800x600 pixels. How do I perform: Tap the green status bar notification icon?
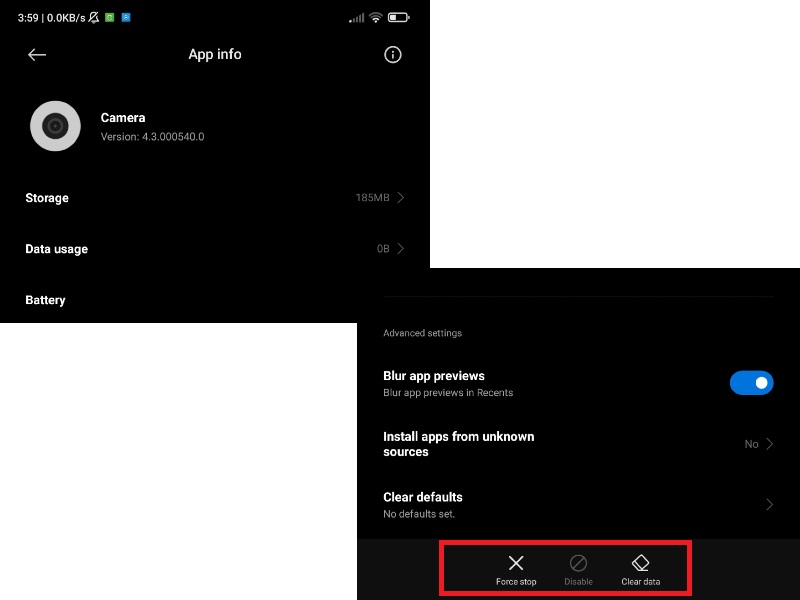tap(109, 18)
